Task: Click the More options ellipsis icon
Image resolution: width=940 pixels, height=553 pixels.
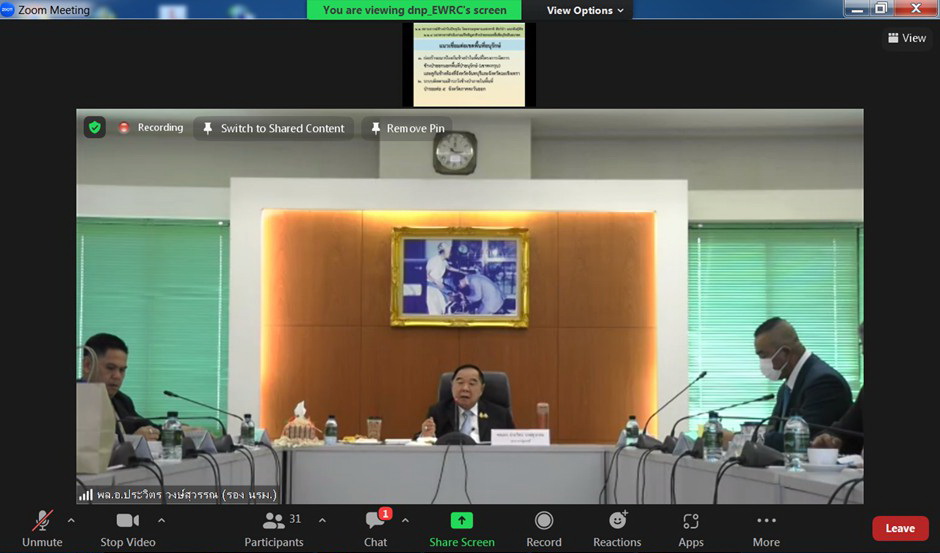Action: 766,521
